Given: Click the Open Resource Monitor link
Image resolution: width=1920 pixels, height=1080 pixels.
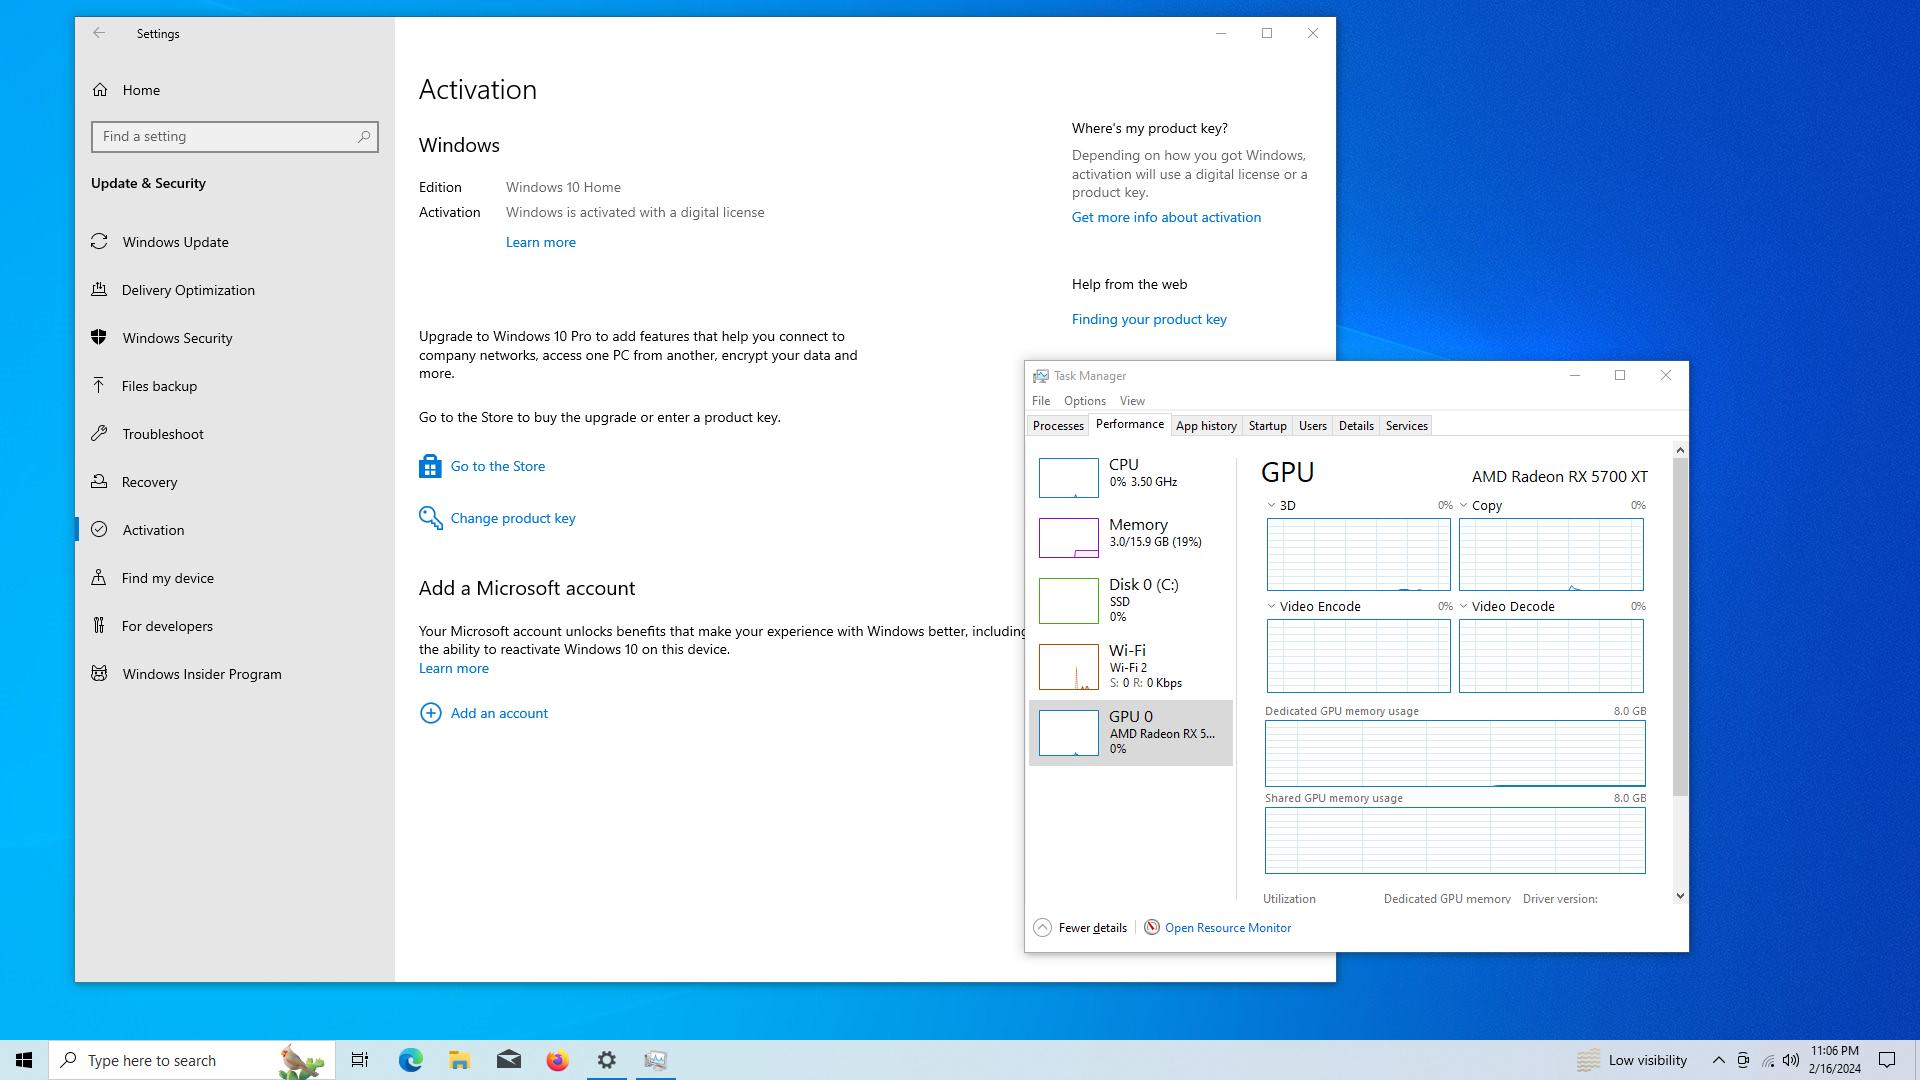Looking at the screenshot, I should point(1227,927).
